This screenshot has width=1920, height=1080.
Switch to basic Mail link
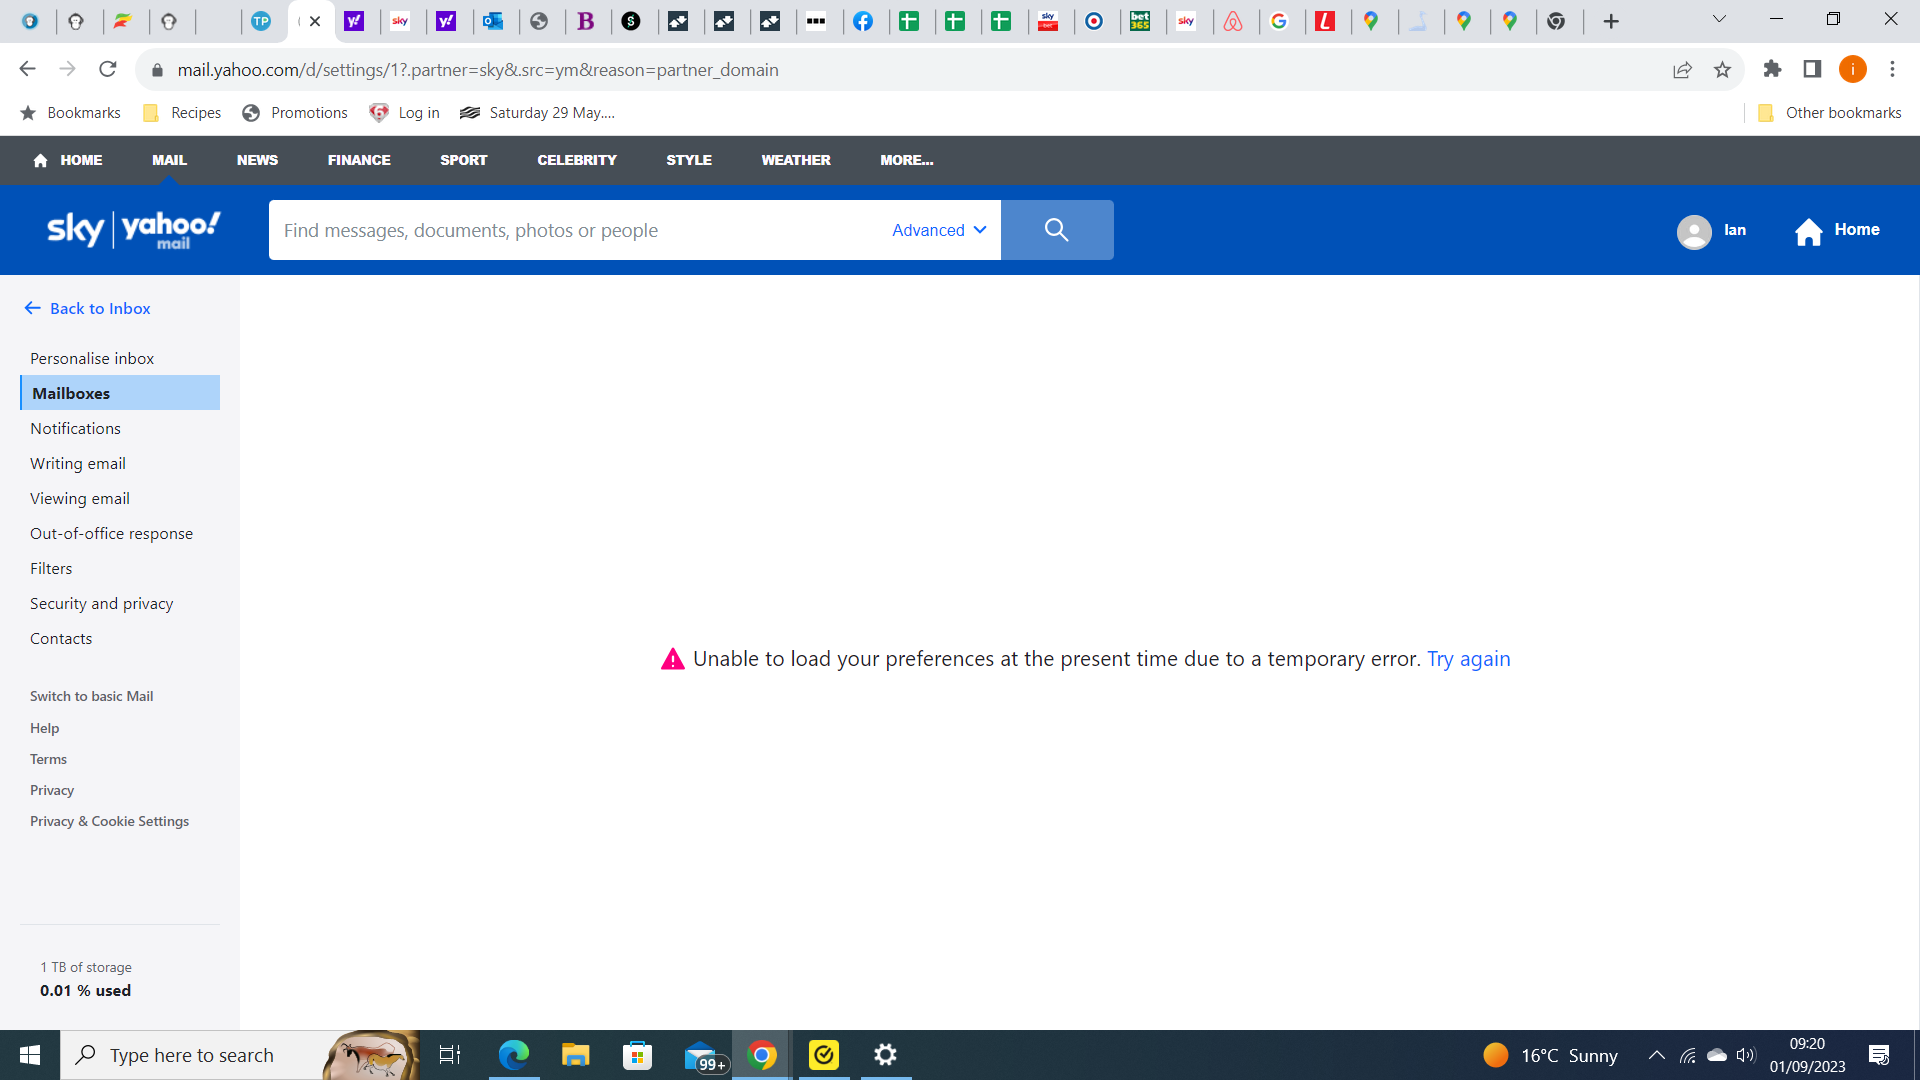[91, 696]
